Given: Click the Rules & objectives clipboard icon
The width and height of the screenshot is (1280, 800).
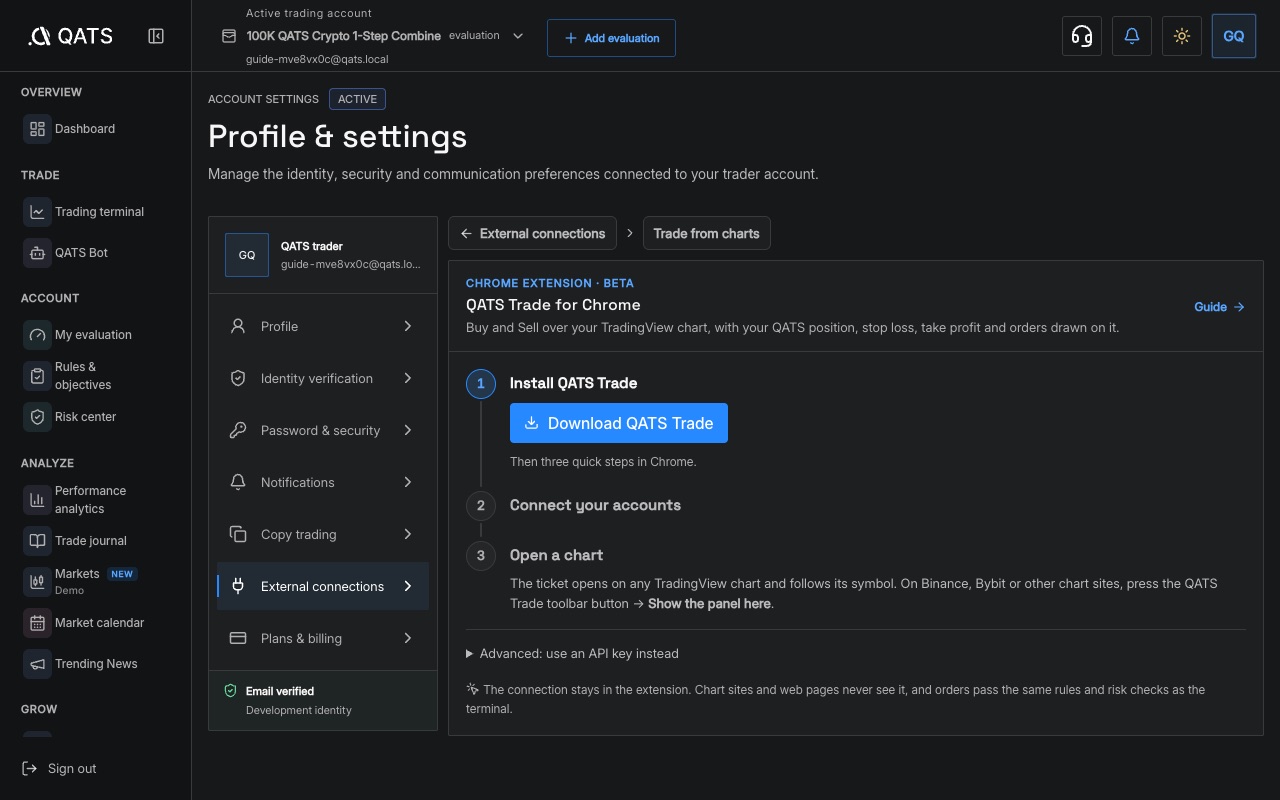Looking at the screenshot, I should pyautogui.click(x=37, y=376).
